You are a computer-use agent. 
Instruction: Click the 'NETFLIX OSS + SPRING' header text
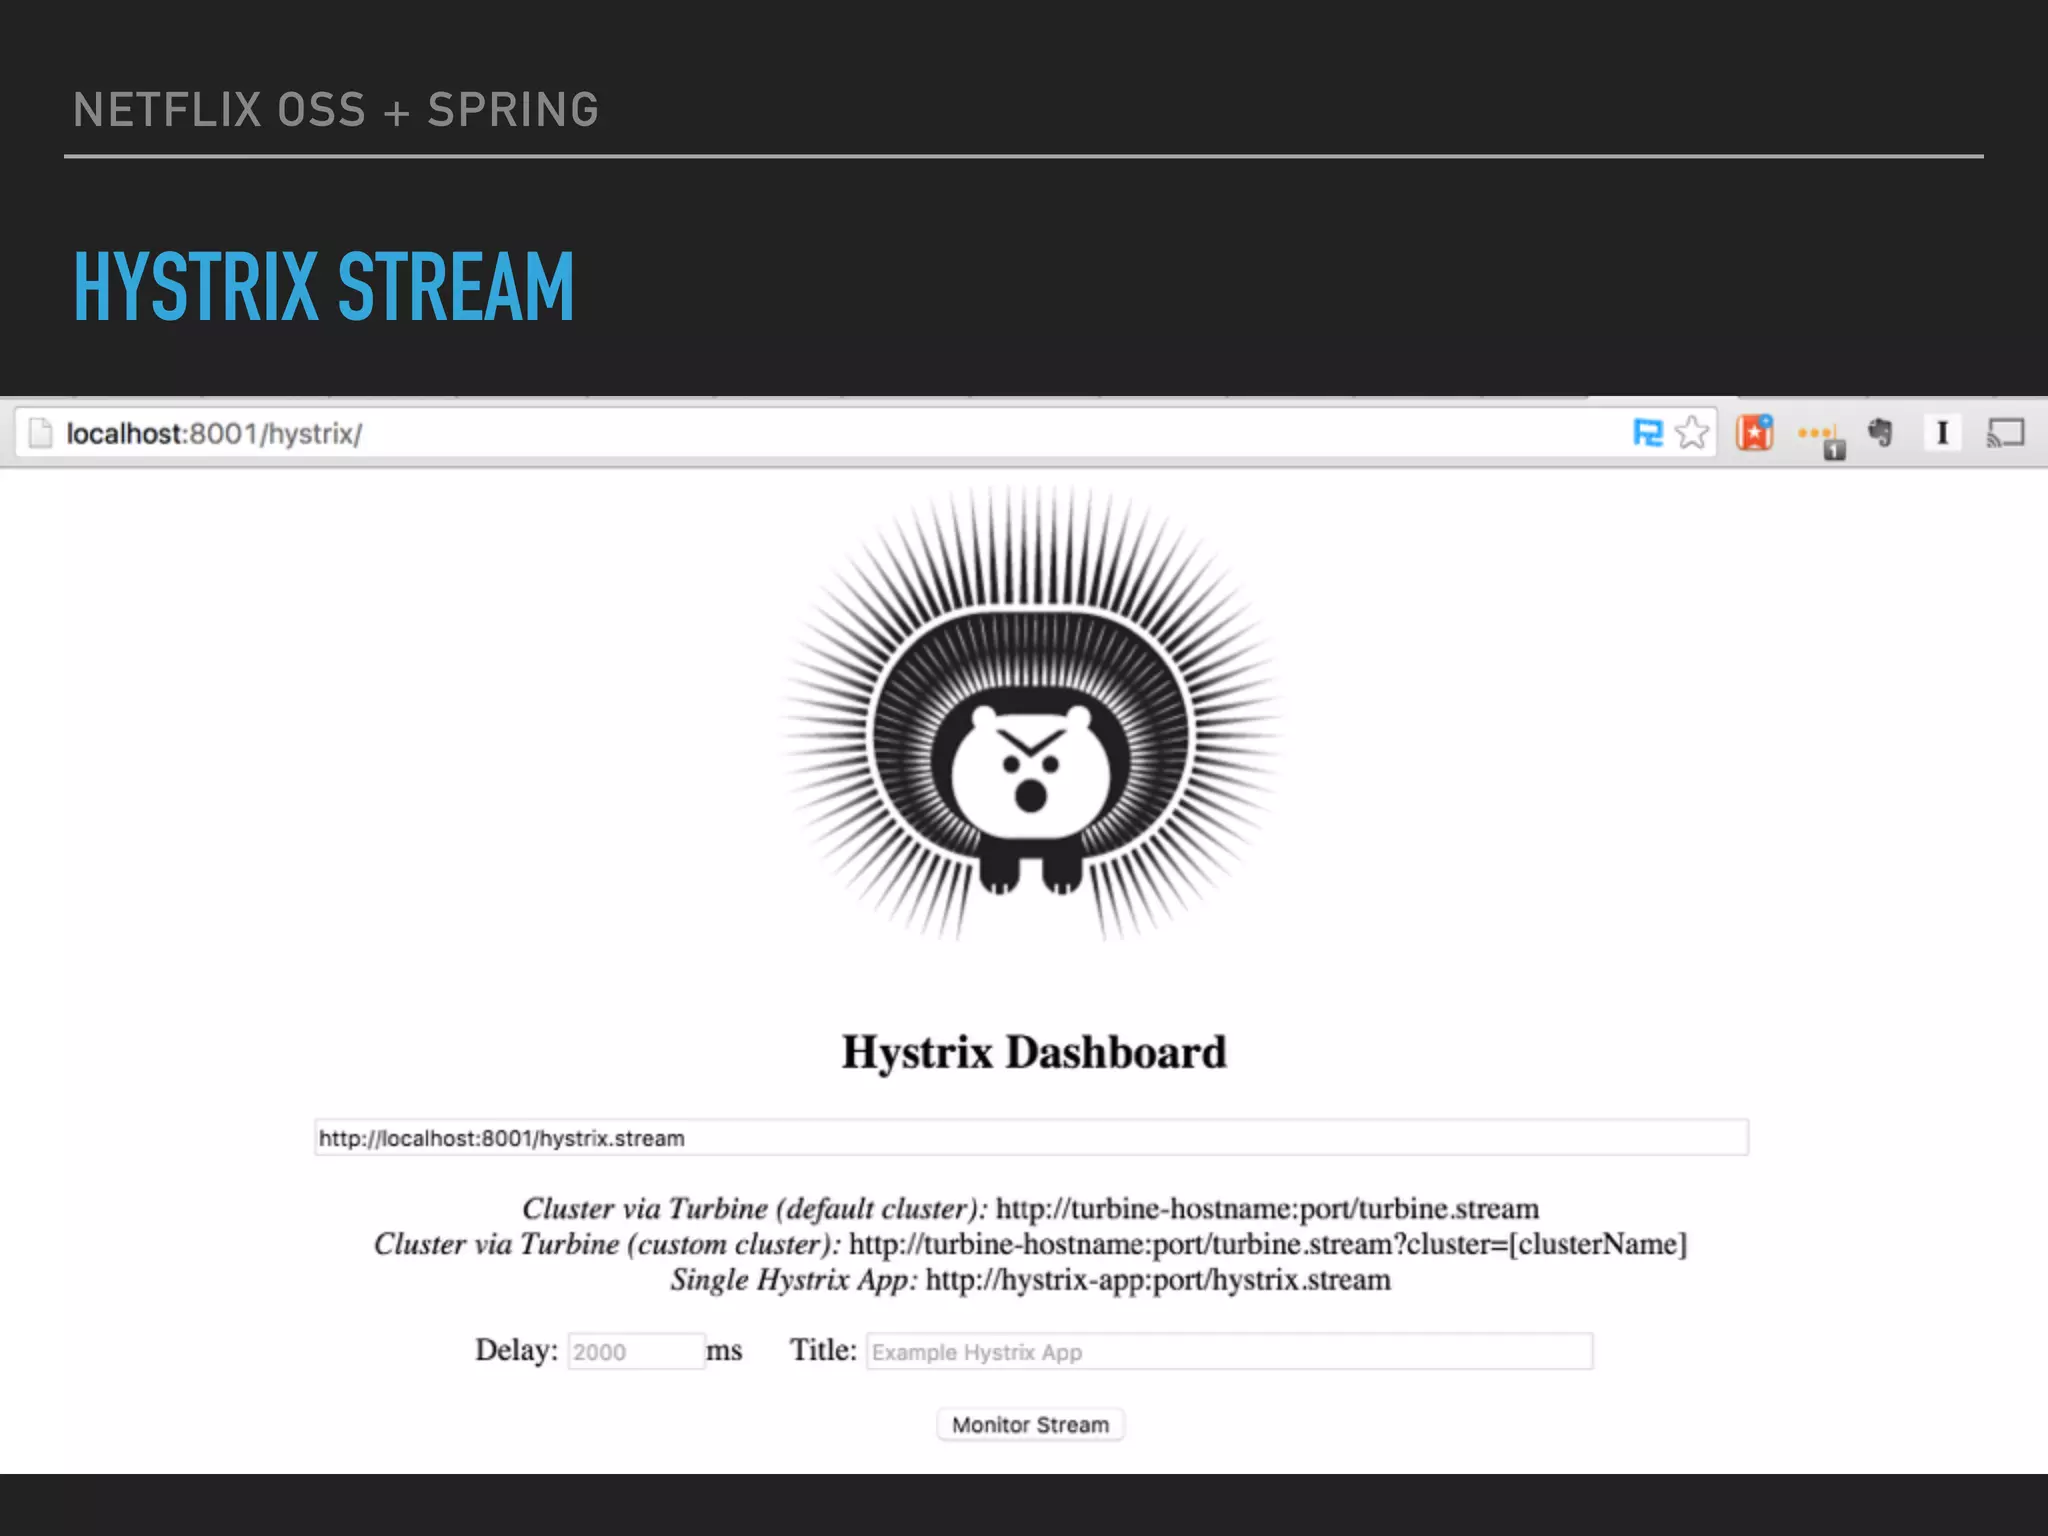[336, 110]
